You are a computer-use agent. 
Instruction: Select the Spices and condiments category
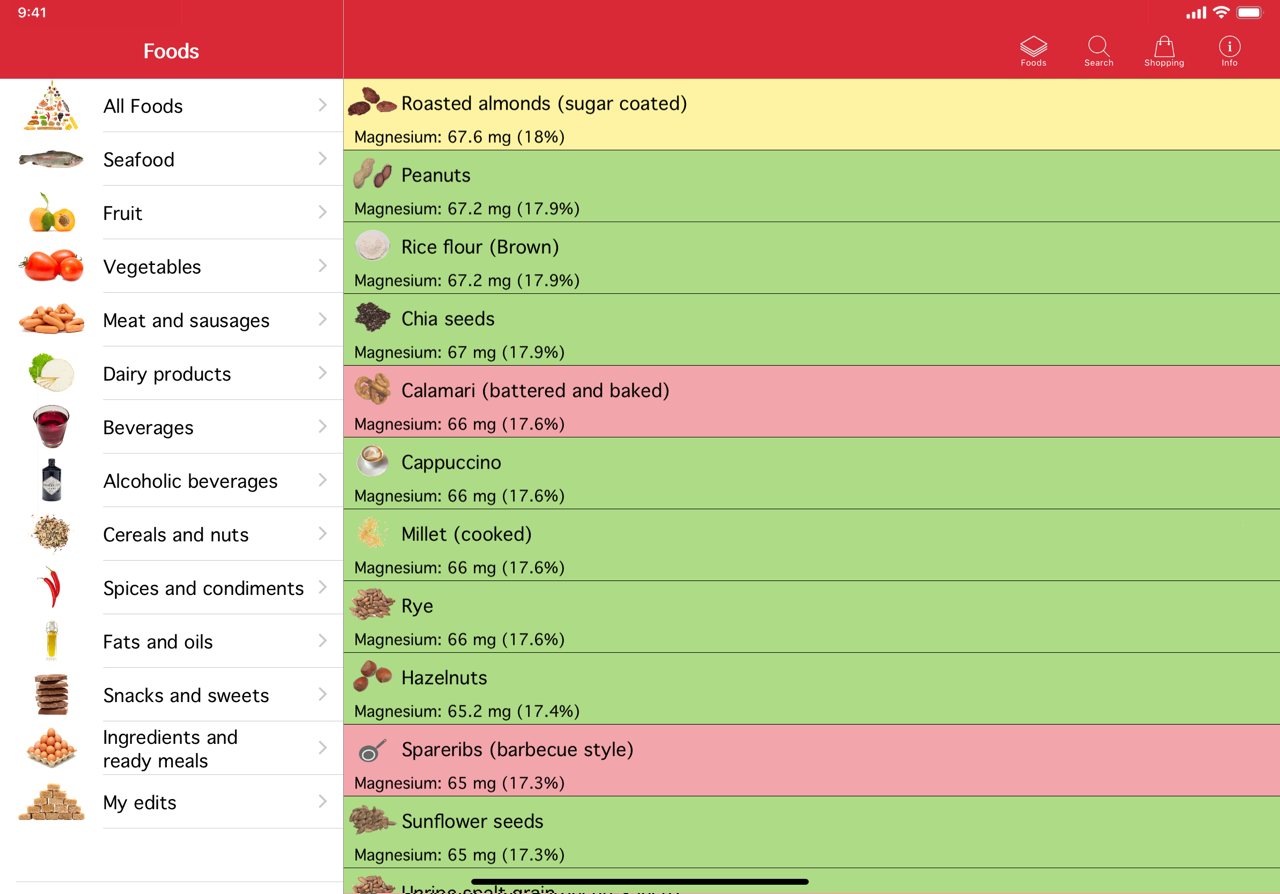click(x=171, y=588)
